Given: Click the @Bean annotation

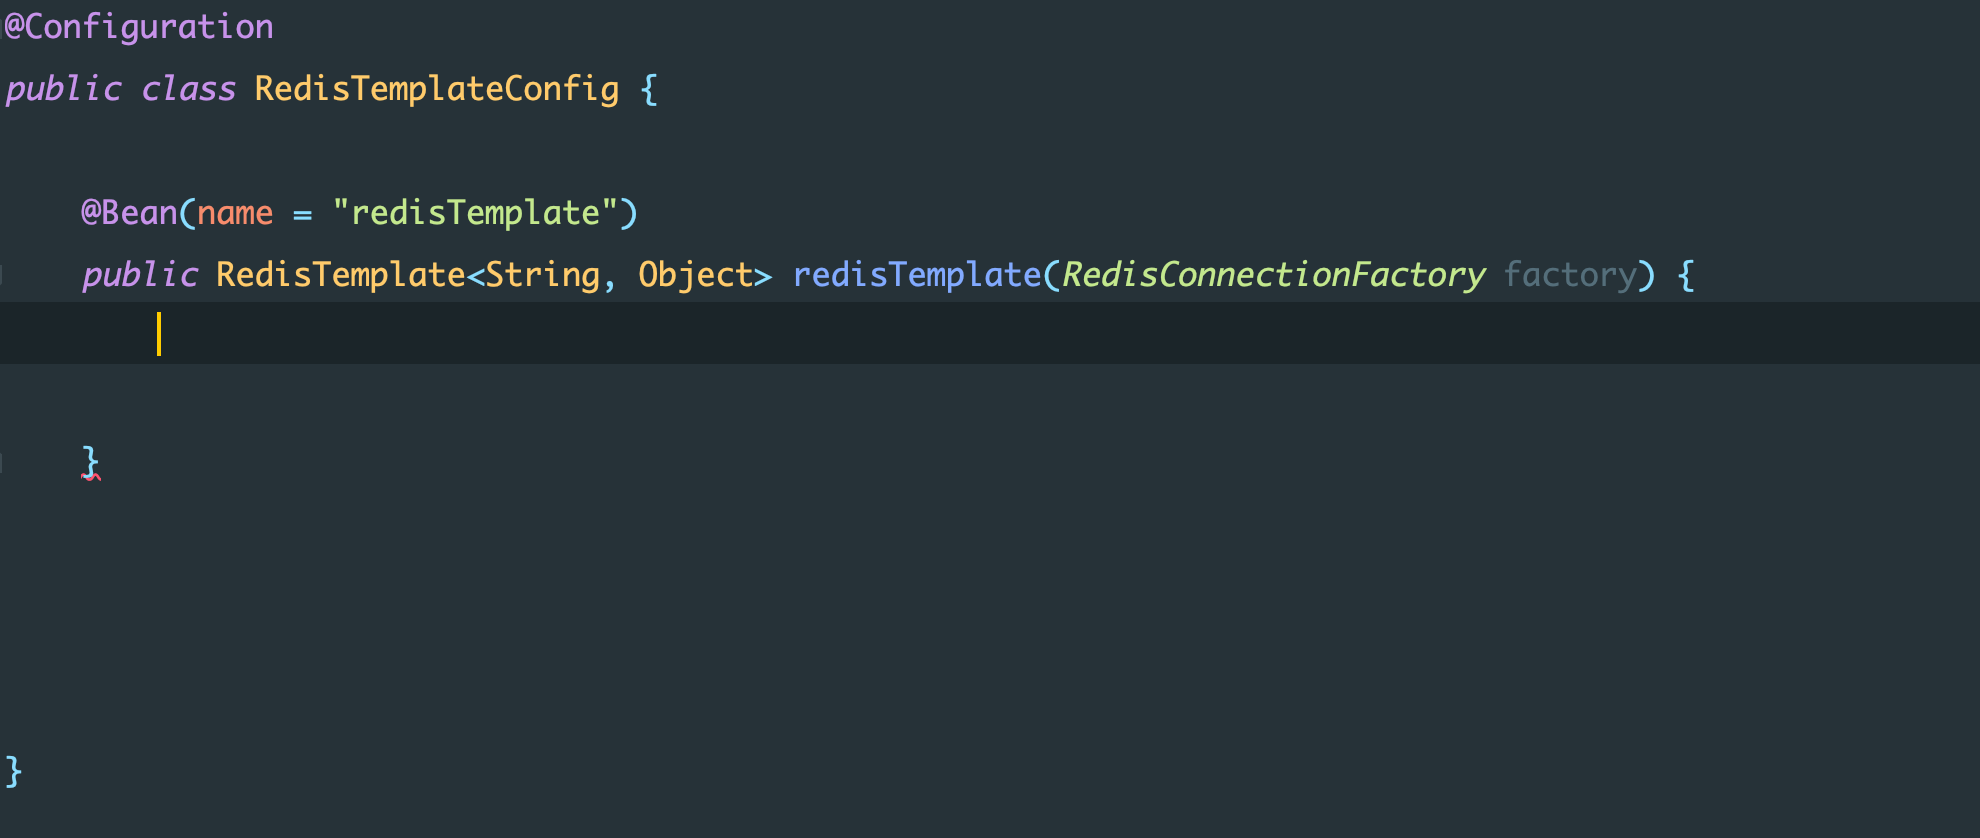Looking at the screenshot, I should (129, 213).
